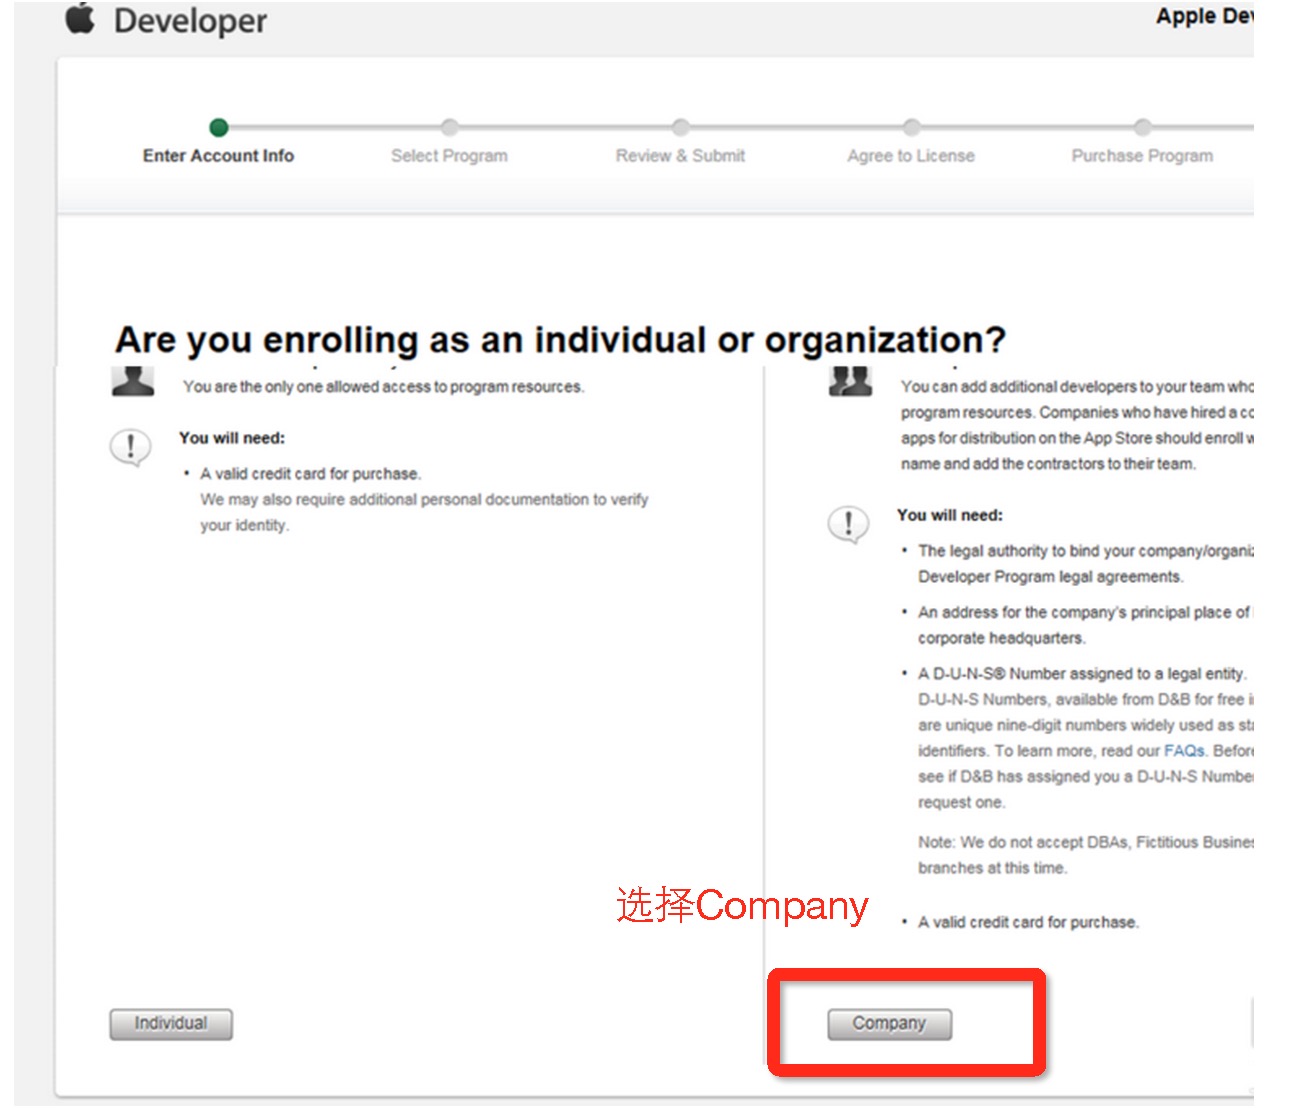Click 'An address for the company's principal place' text
Viewport: 1308px width, 1108px height.
click(x=1085, y=625)
